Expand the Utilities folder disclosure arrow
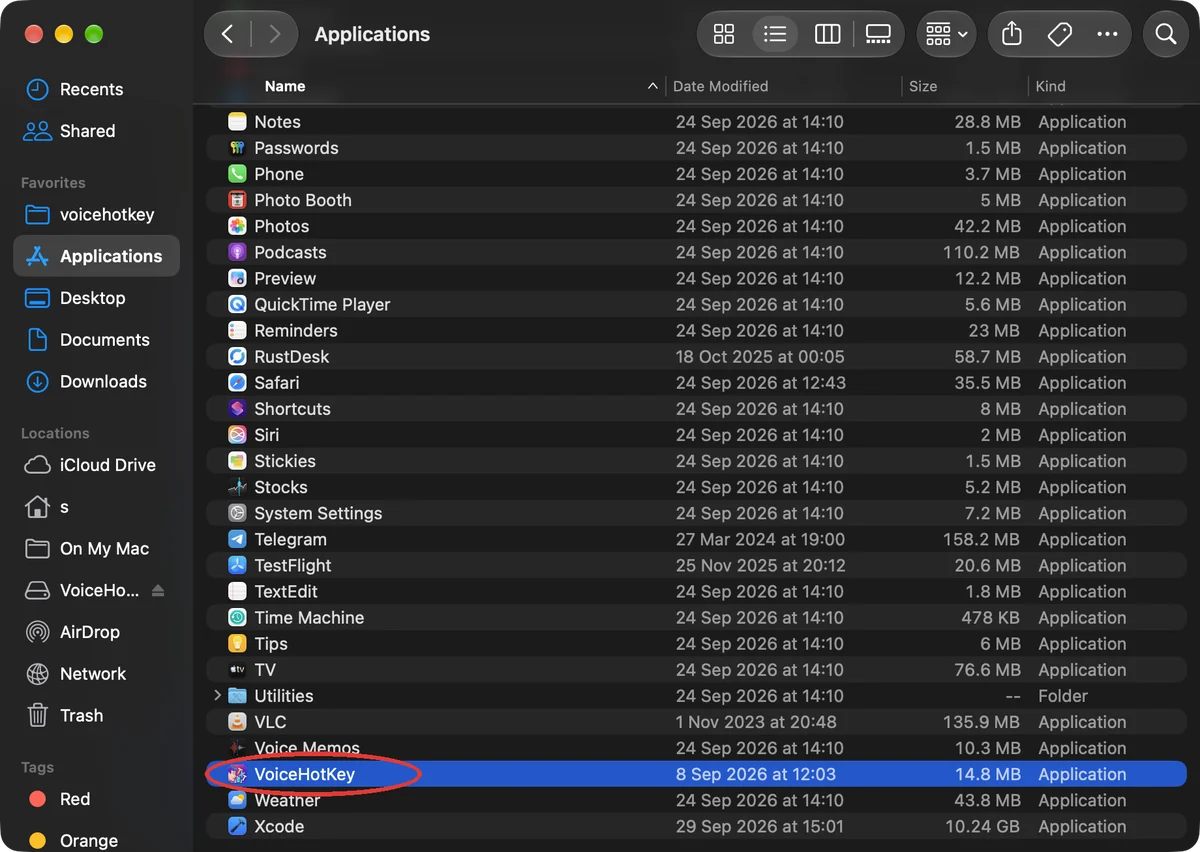The width and height of the screenshot is (1200, 852). pos(218,696)
